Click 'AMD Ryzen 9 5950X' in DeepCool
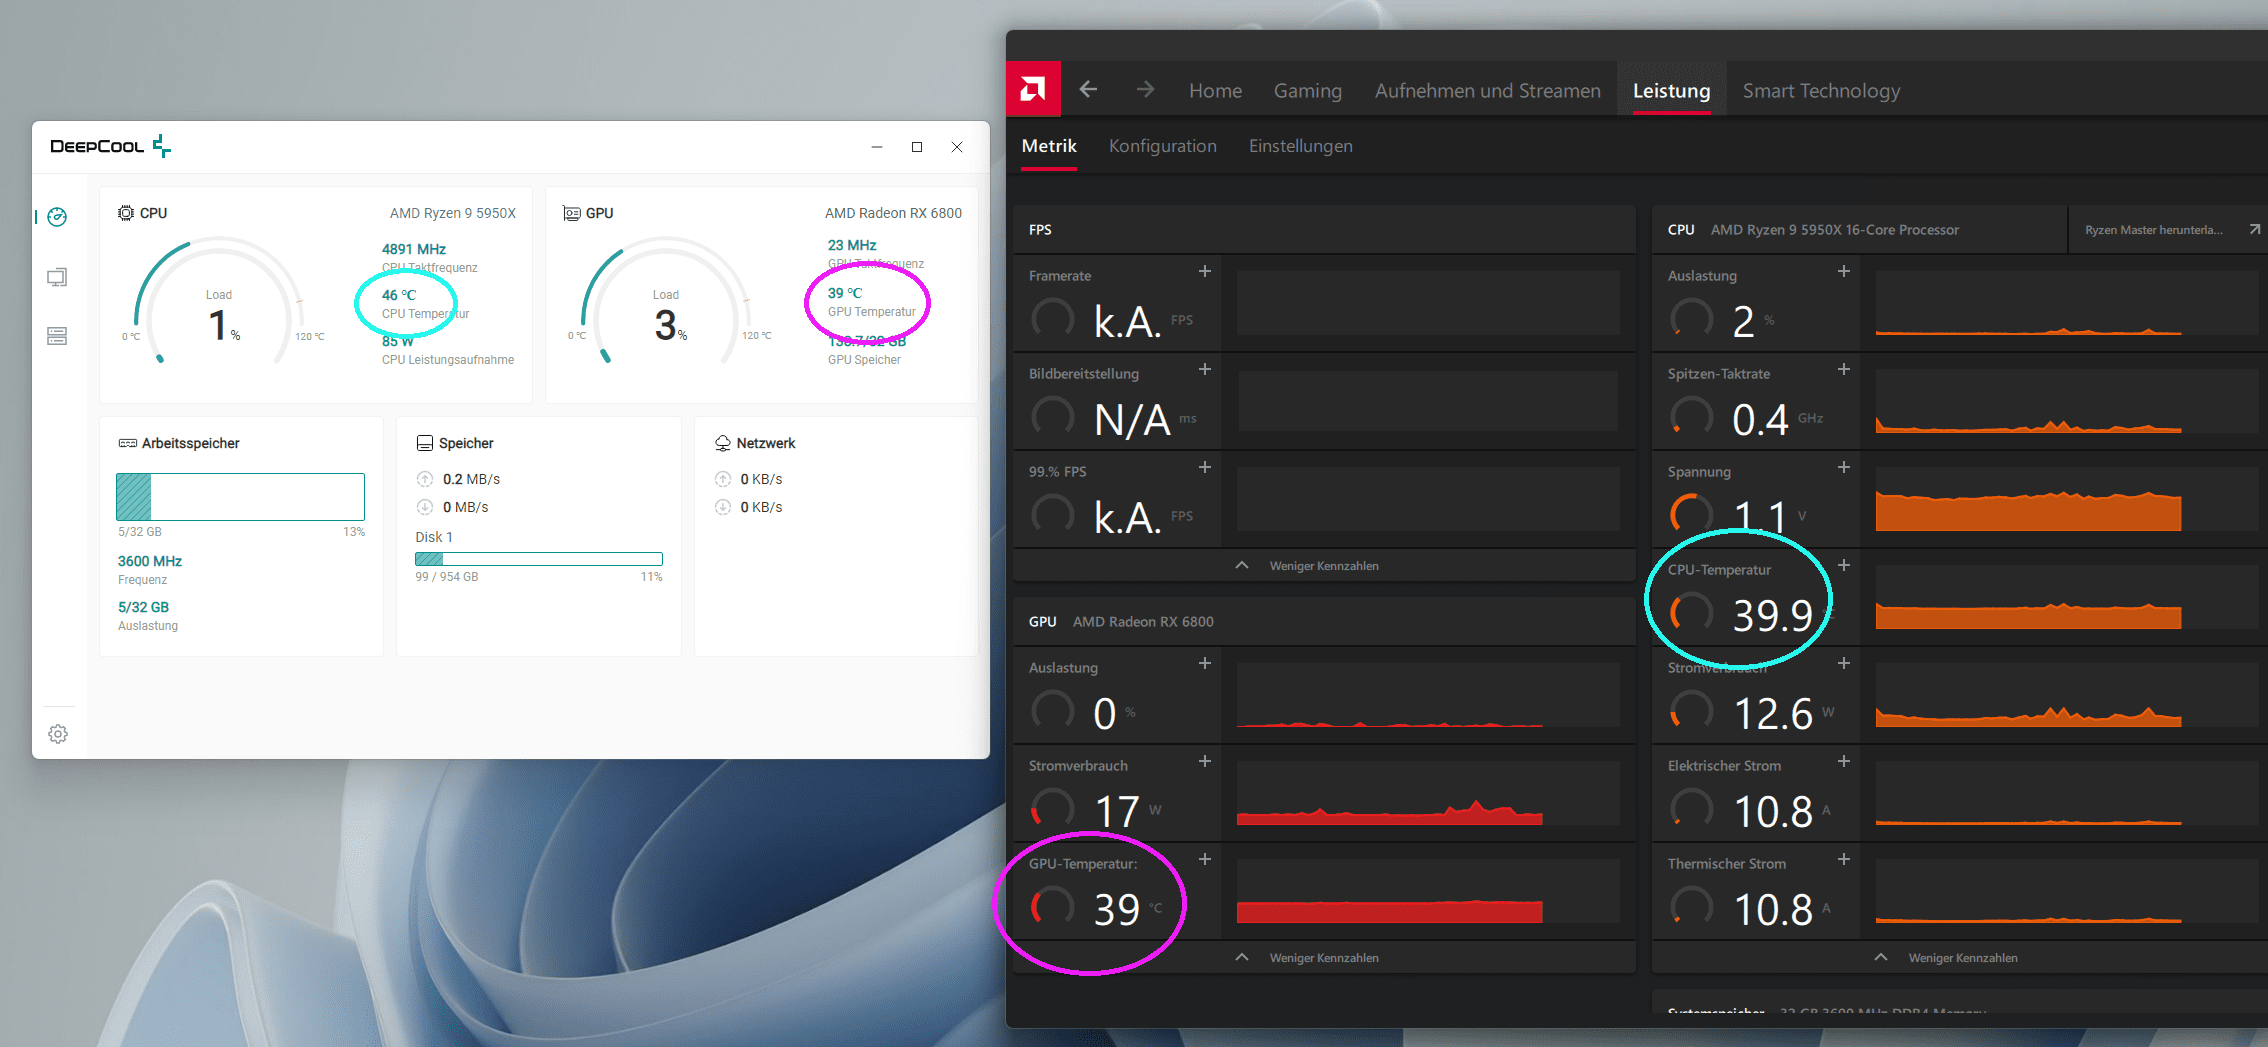This screenshot has height=1047, width=2268. point(453,213)
